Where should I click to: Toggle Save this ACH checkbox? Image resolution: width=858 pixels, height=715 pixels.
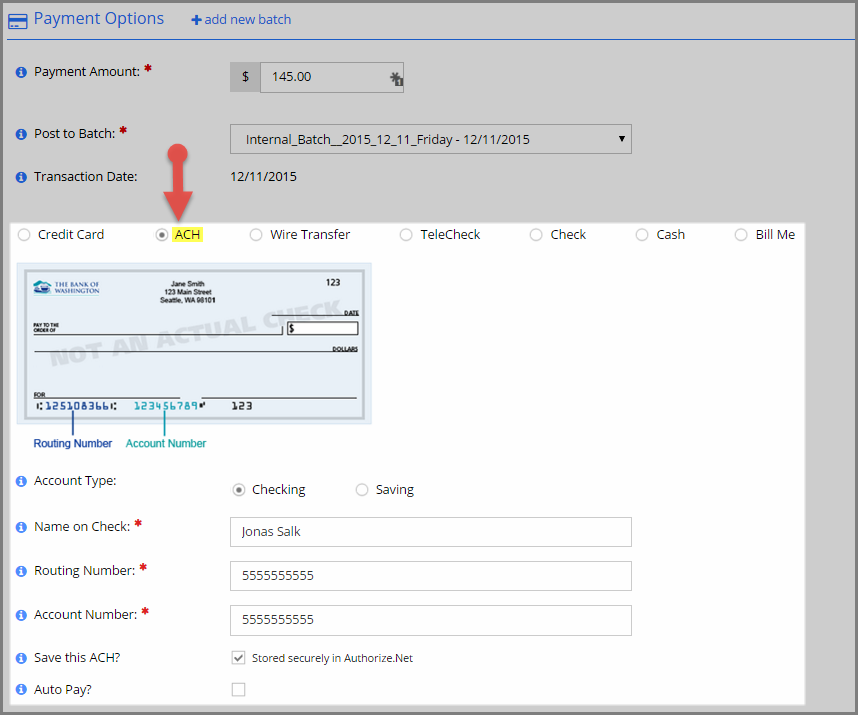[239, 658]
